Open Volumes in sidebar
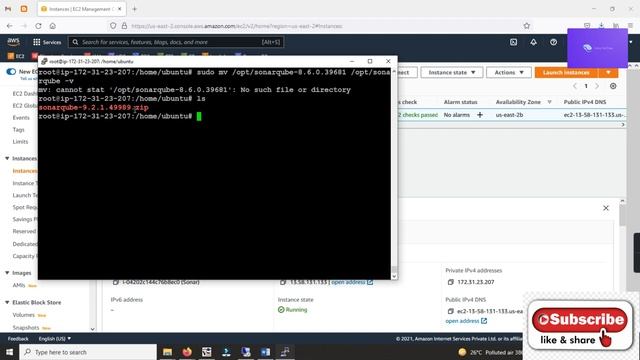Screen dimensions: 640x360 tap(23, 315)
